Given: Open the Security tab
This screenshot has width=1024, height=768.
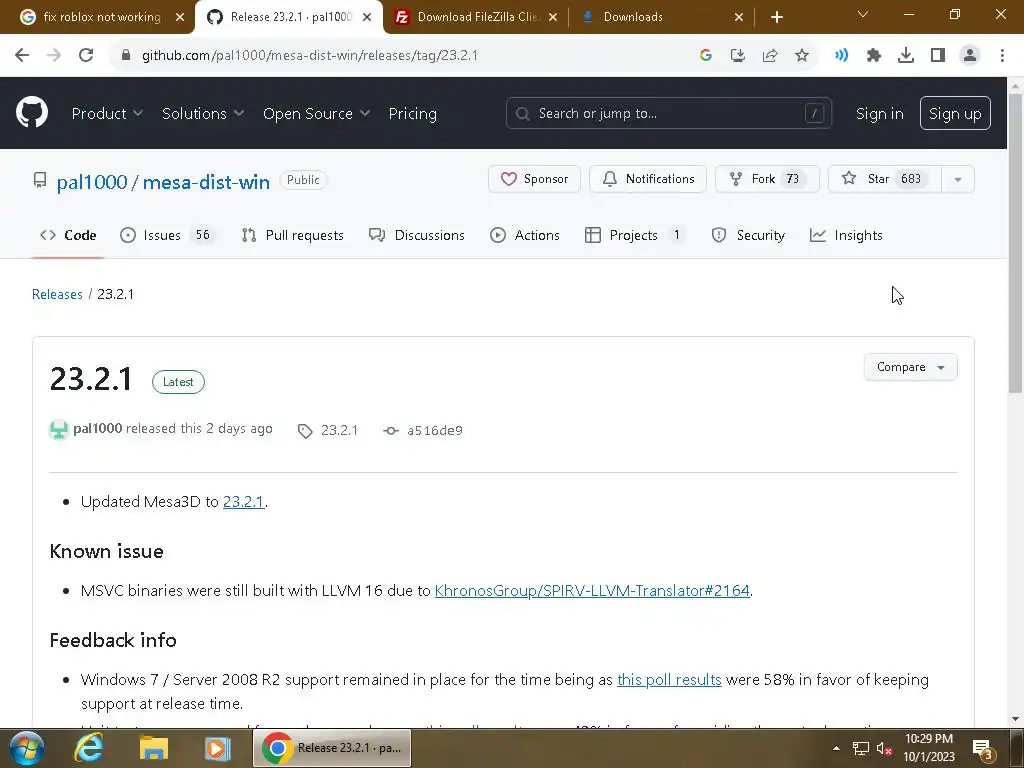Looking at the screenshot, I should click(x=748, y=235).
